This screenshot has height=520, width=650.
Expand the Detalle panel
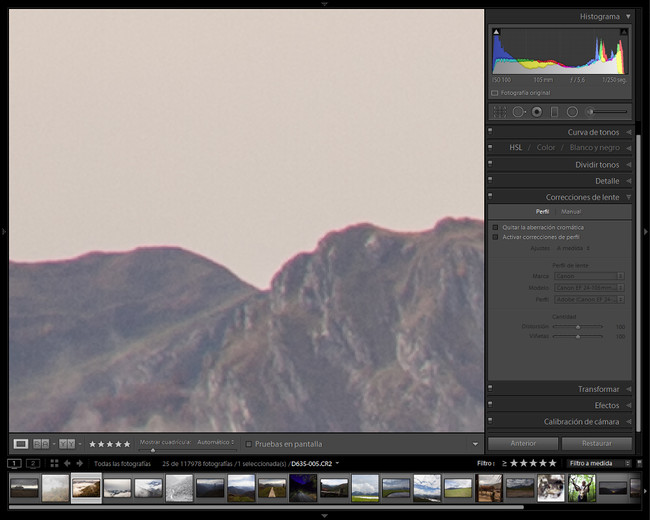click(629, 181)
